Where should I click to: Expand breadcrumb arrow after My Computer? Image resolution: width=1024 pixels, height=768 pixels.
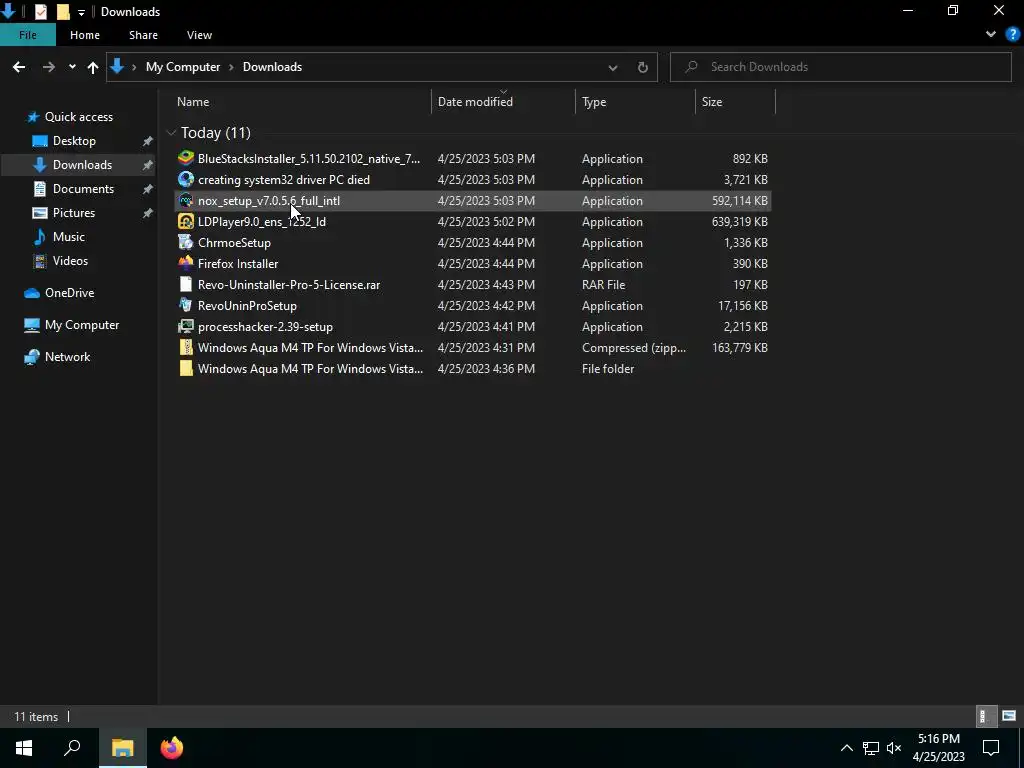(231, 67)
